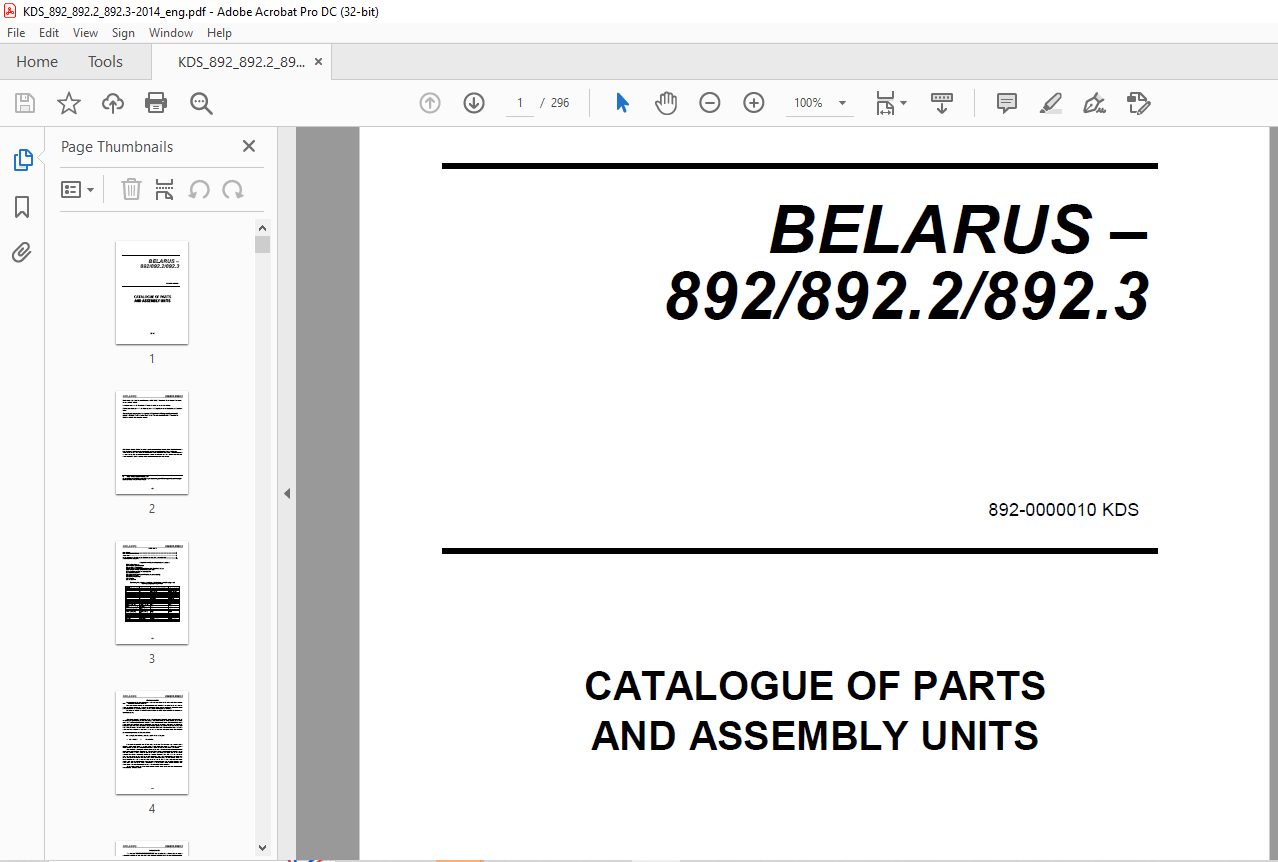Collapse the navigation pane with left arrow

click(x=287, y=493)
